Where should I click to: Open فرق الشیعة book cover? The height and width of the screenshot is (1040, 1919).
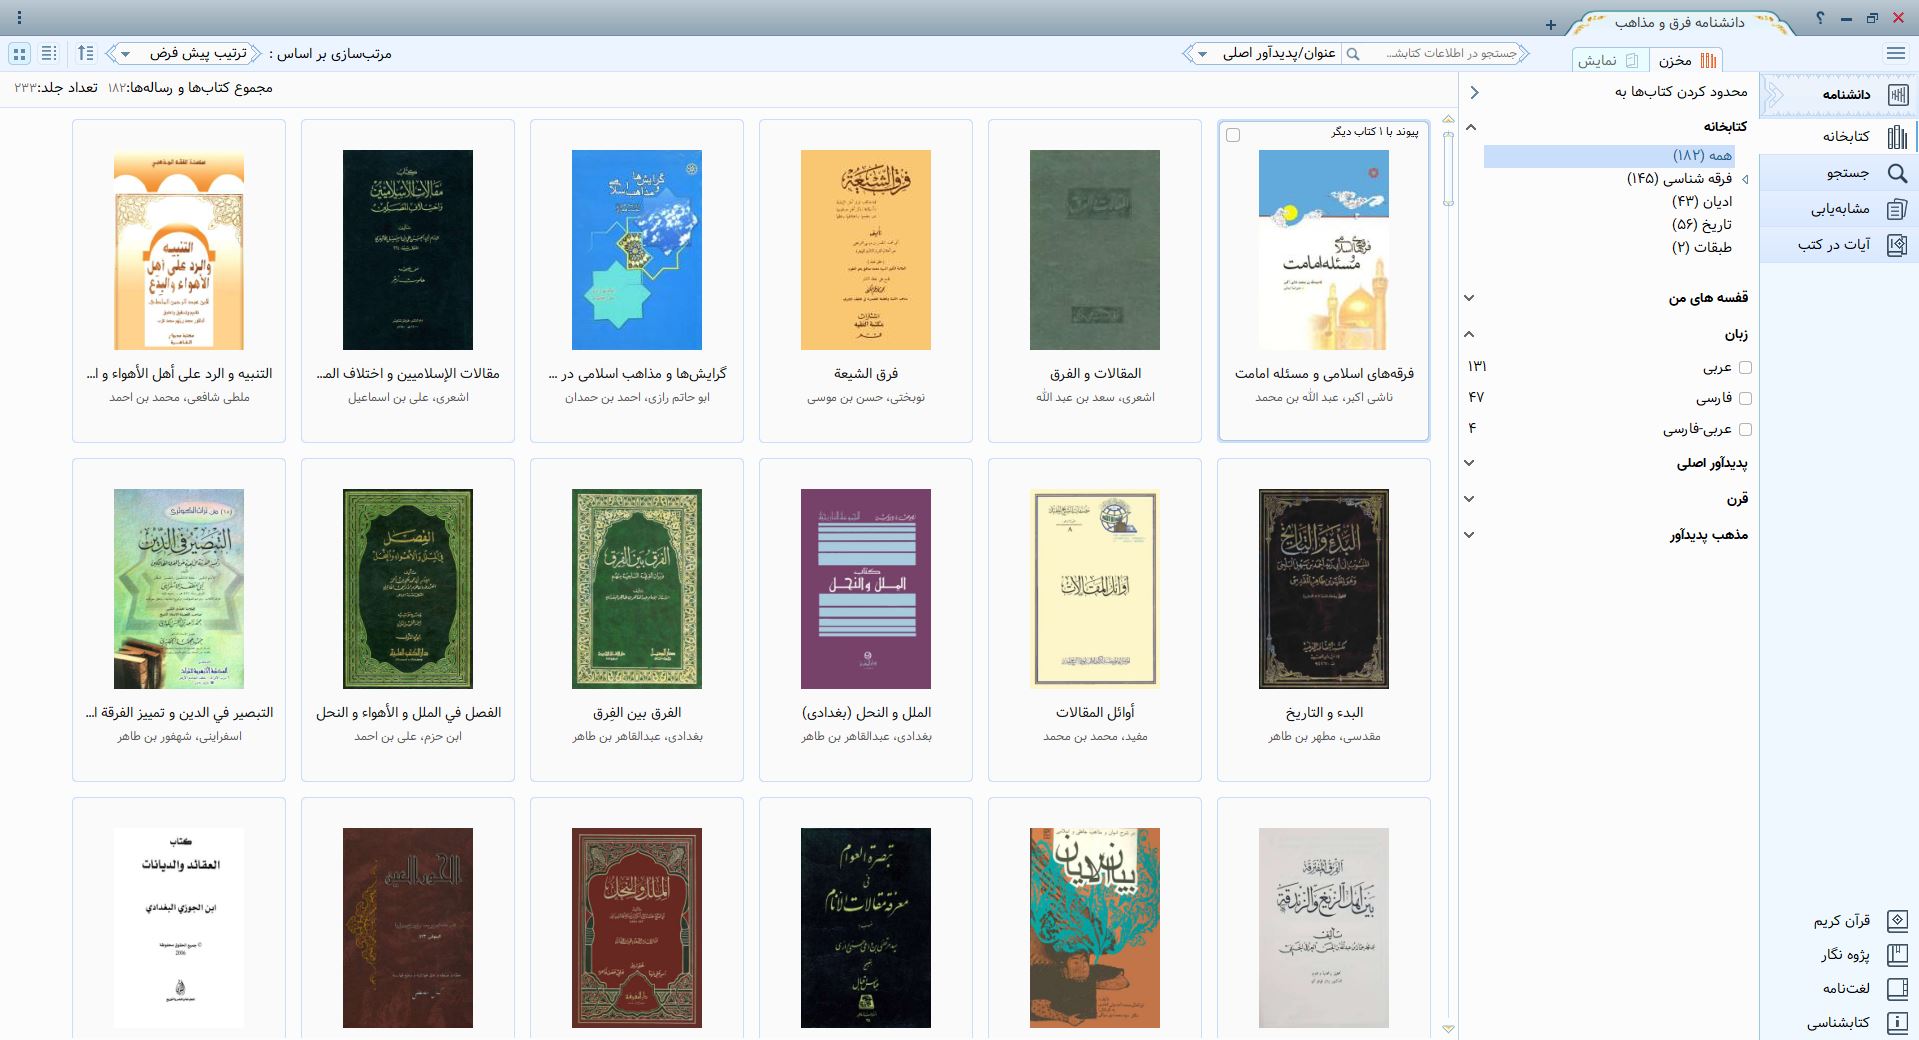(x=866, y=250)
